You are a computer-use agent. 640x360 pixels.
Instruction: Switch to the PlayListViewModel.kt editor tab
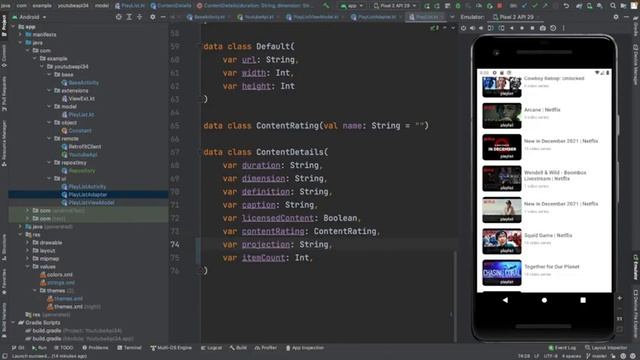[315, 17]
